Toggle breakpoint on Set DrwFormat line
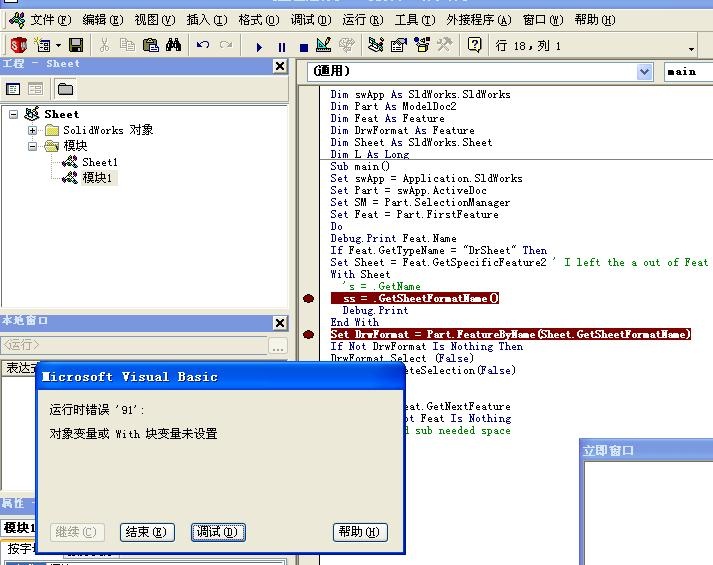 [x=308, y=335]
